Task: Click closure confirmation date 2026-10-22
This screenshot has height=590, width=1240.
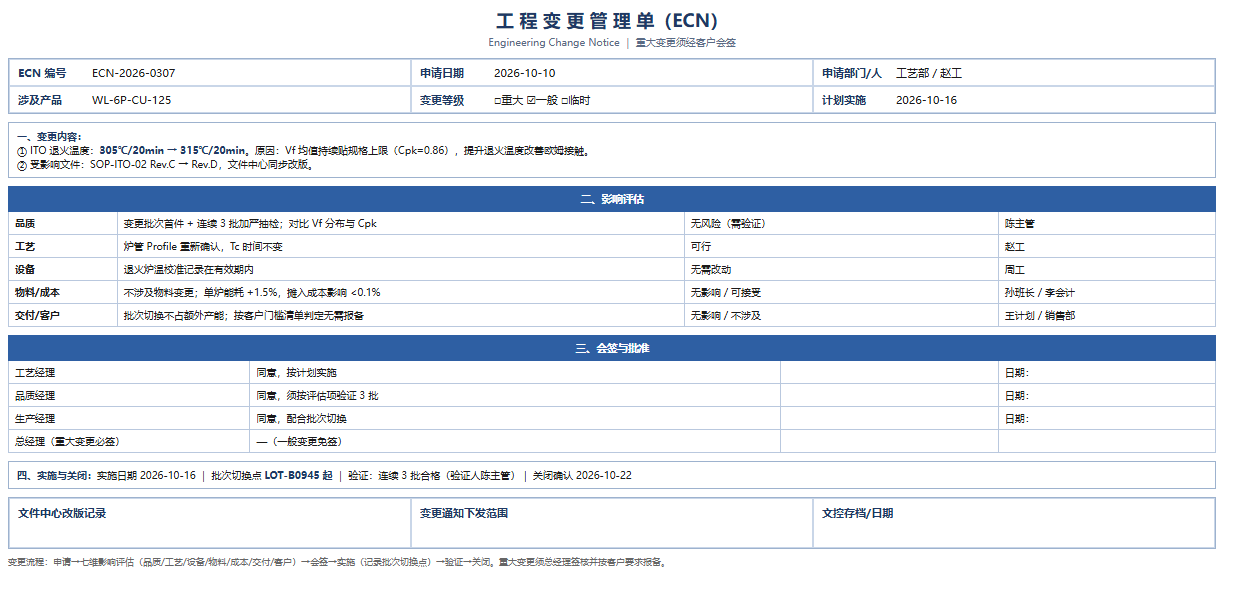Action: [603, 475]
